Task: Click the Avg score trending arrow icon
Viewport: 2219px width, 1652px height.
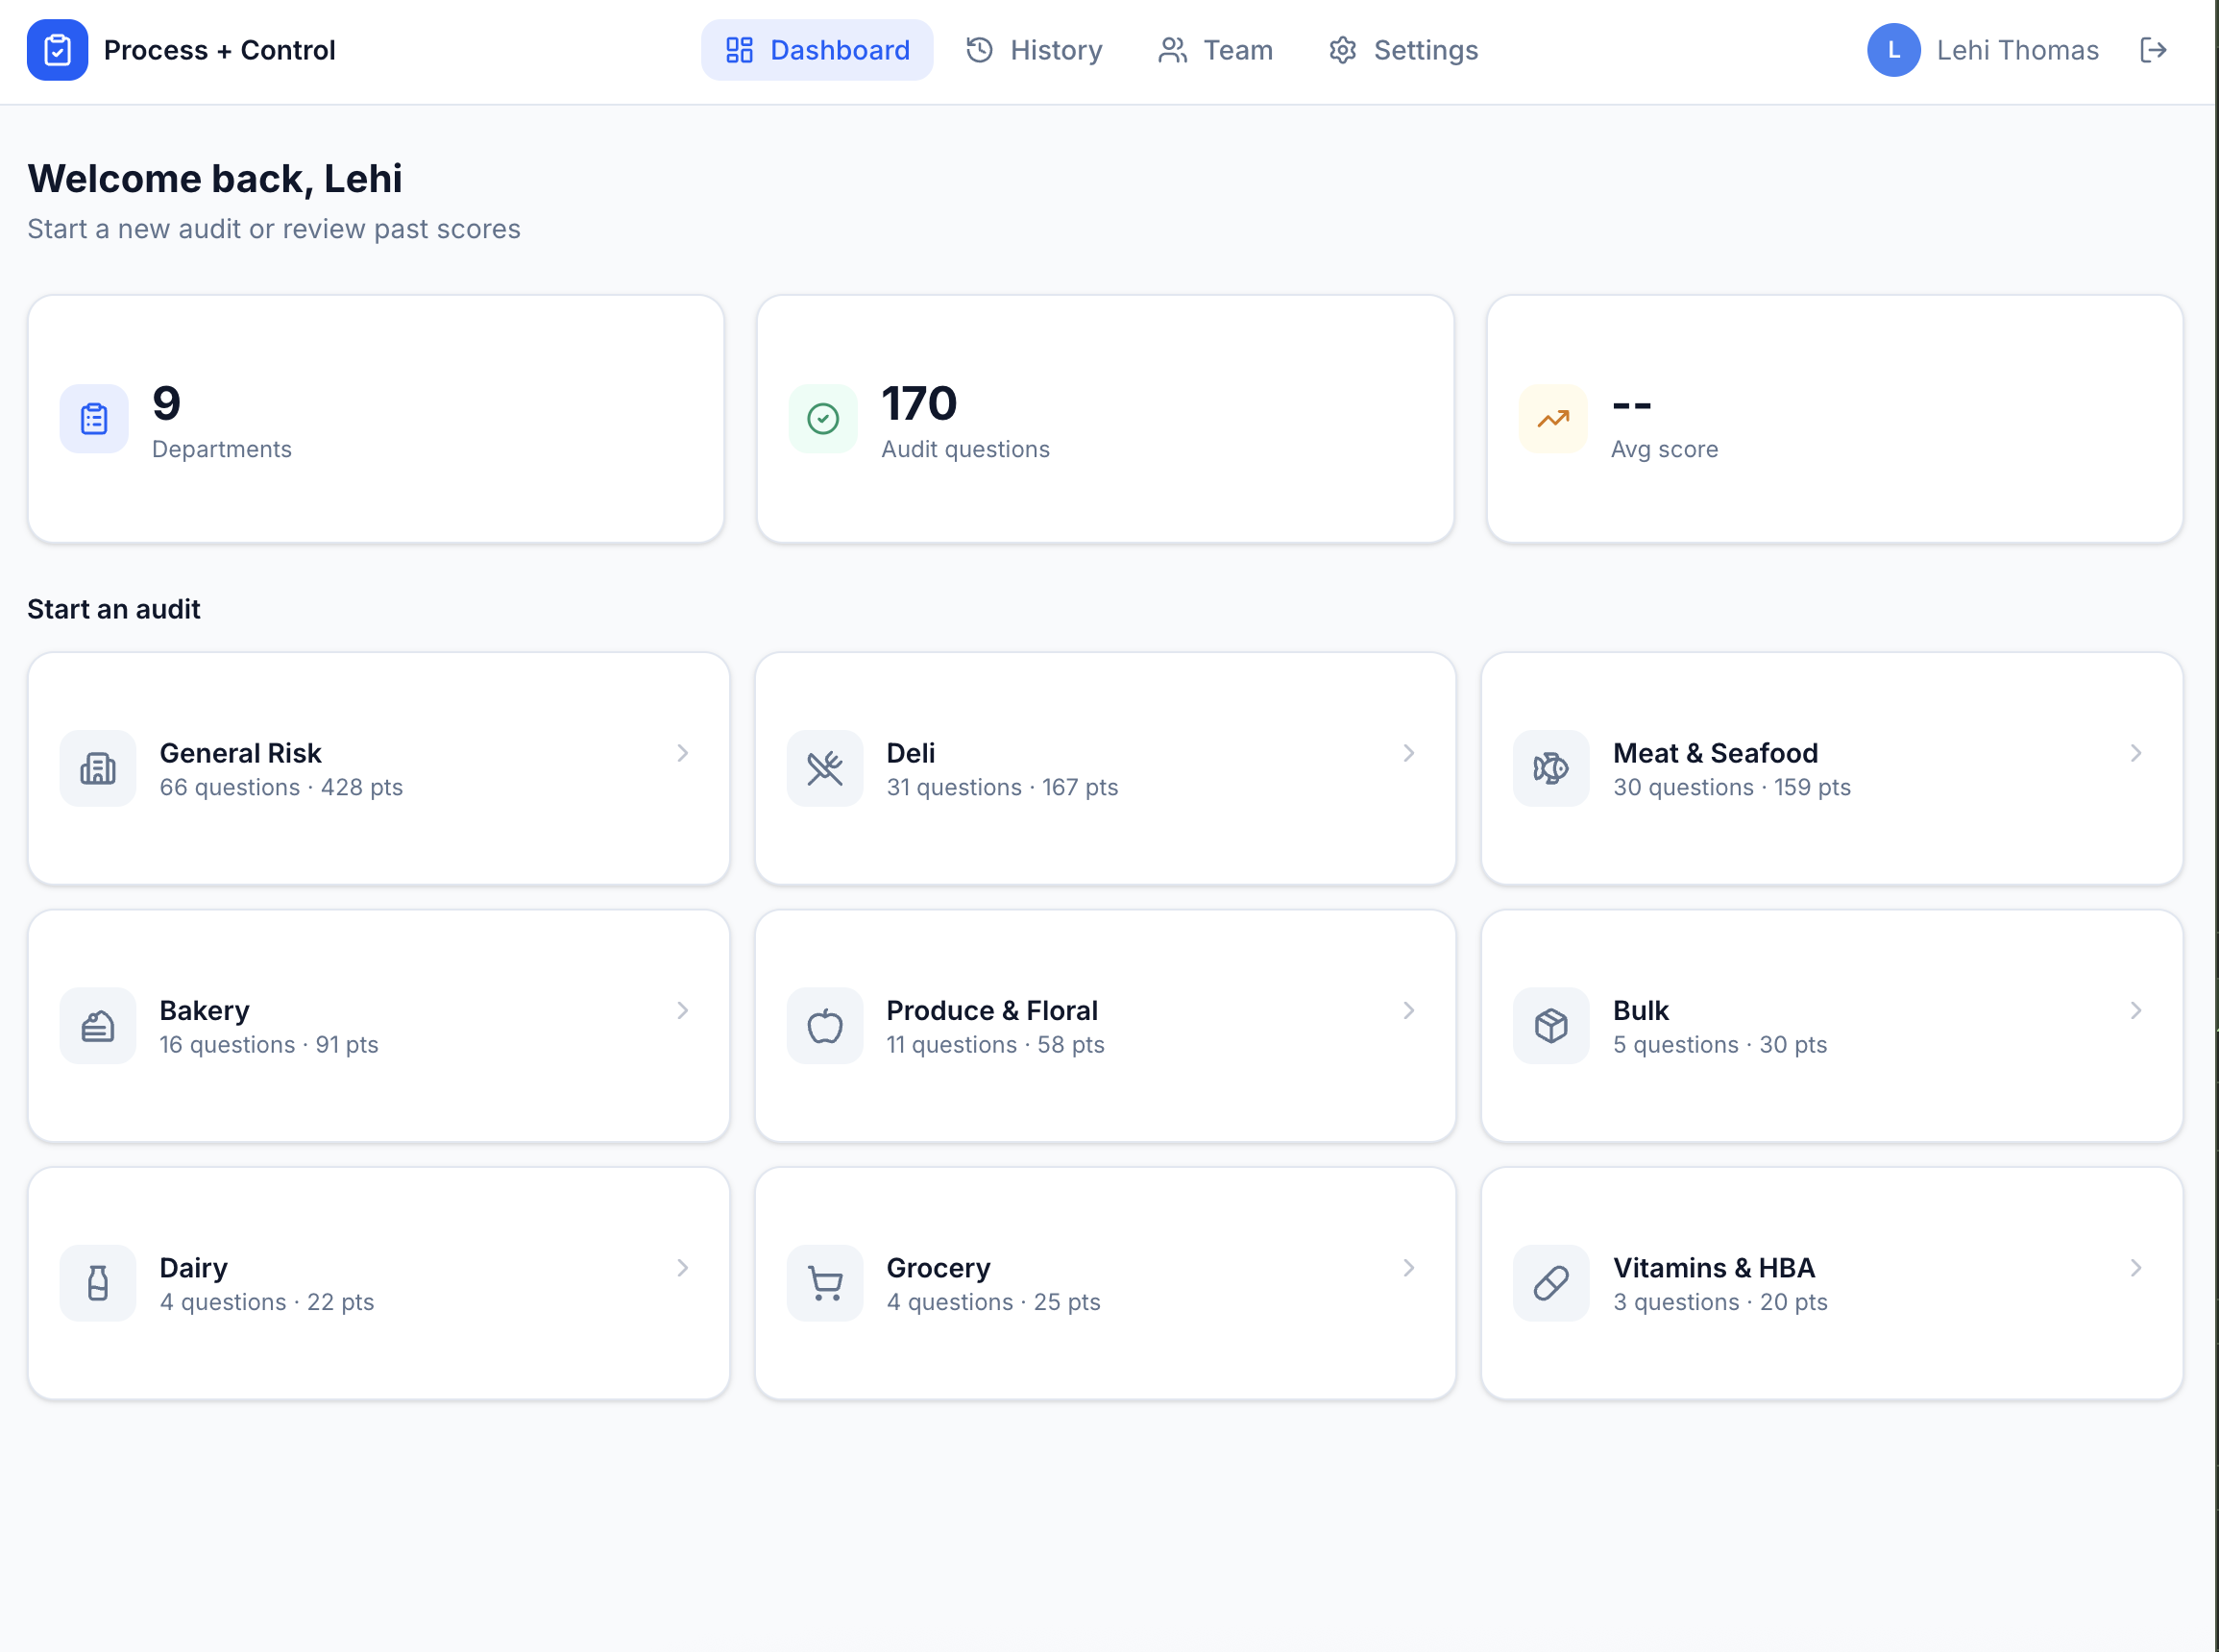Action: [1553, 419]
